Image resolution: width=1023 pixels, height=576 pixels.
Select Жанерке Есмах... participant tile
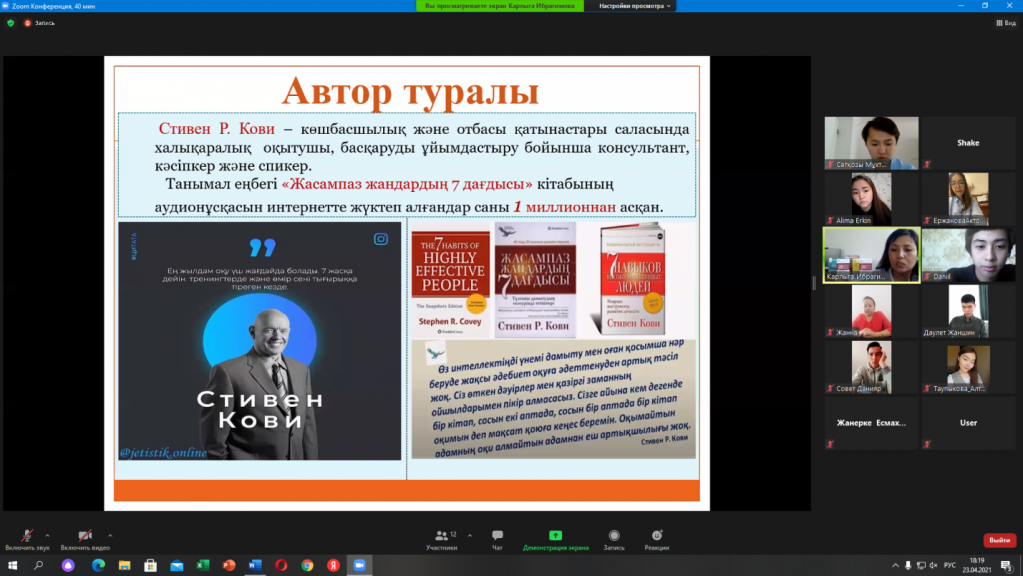point(871,423)
